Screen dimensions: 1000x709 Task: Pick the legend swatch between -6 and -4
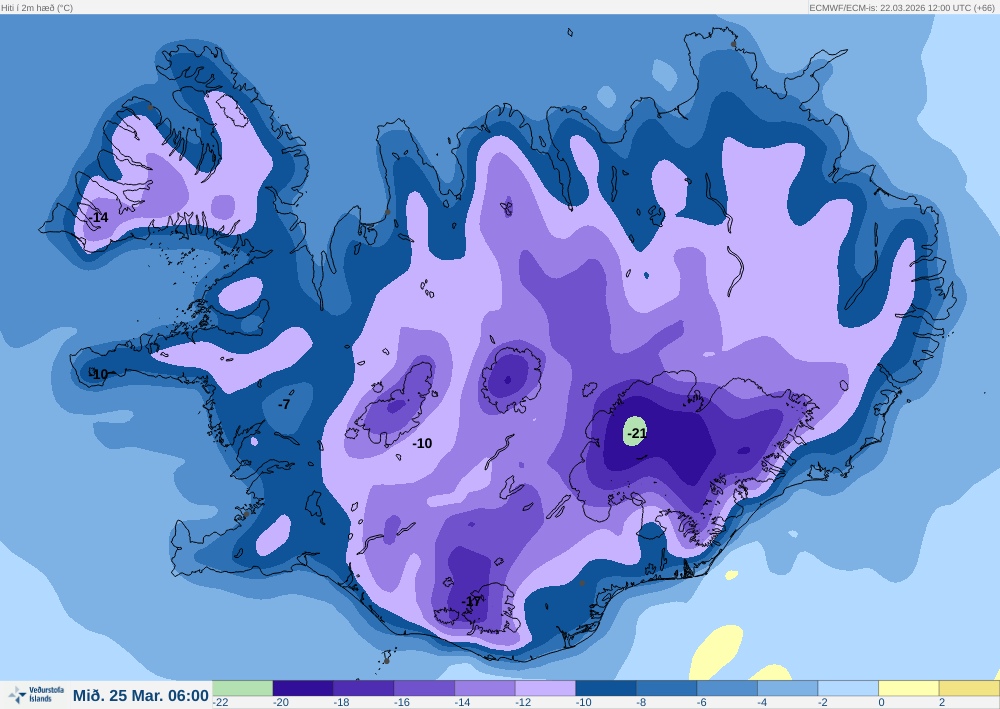tap(727, 688)
